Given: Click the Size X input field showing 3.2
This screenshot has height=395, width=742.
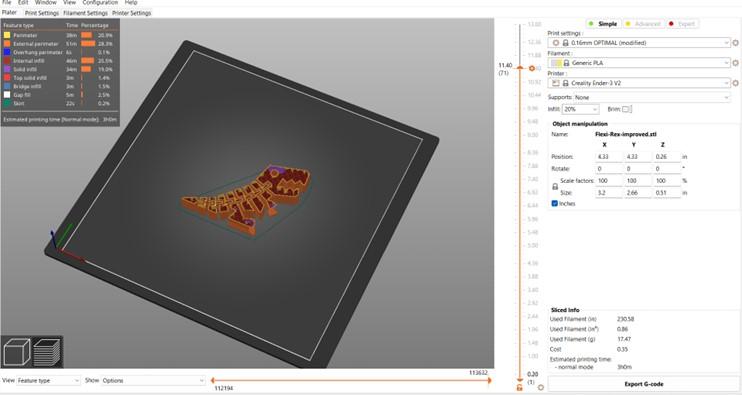Looking at the screenshot, I should tap(609, 193).
